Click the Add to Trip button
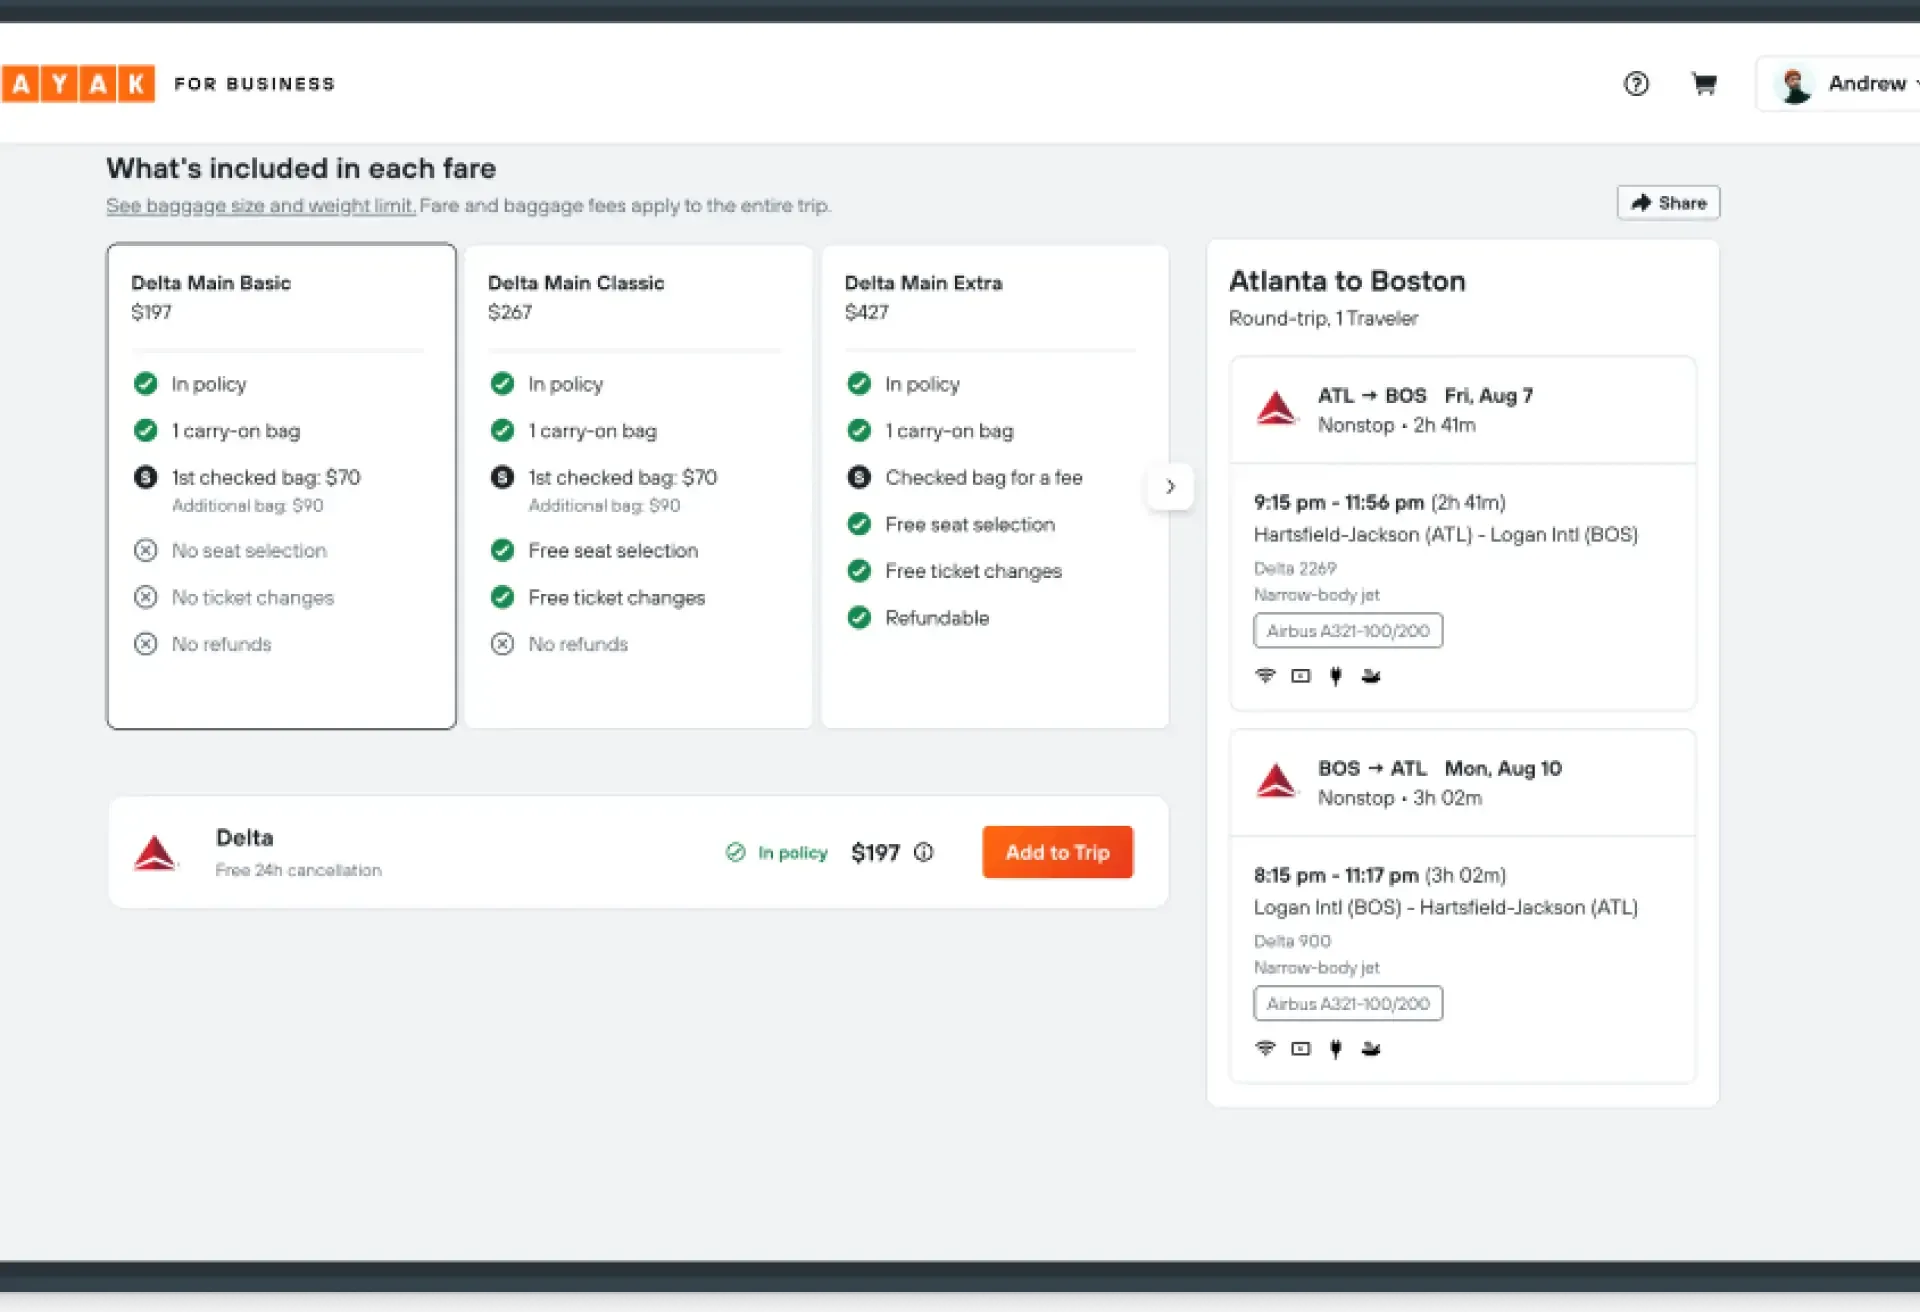This screenshot has width=1920, height=1312. pyautogui.click(x=1057, y=852)
